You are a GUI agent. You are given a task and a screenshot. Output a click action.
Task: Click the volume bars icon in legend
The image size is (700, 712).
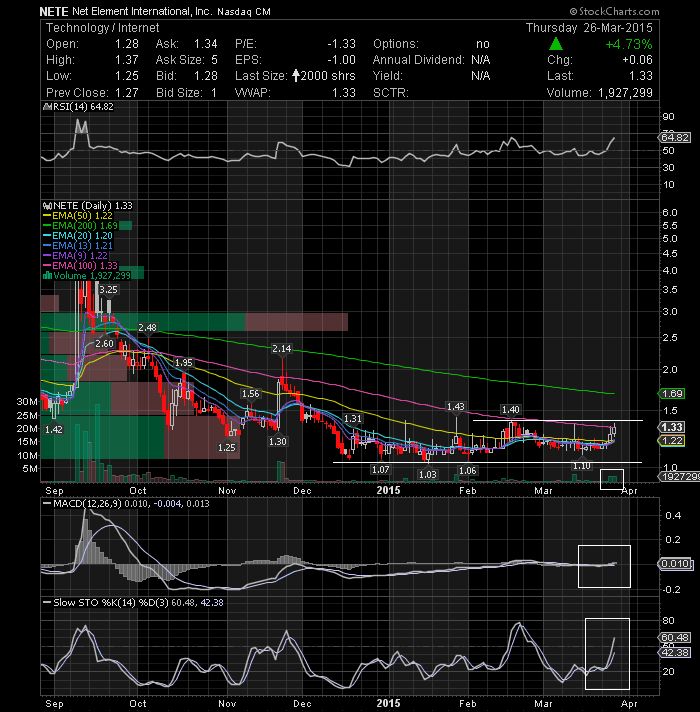click(x=47, y=276)
